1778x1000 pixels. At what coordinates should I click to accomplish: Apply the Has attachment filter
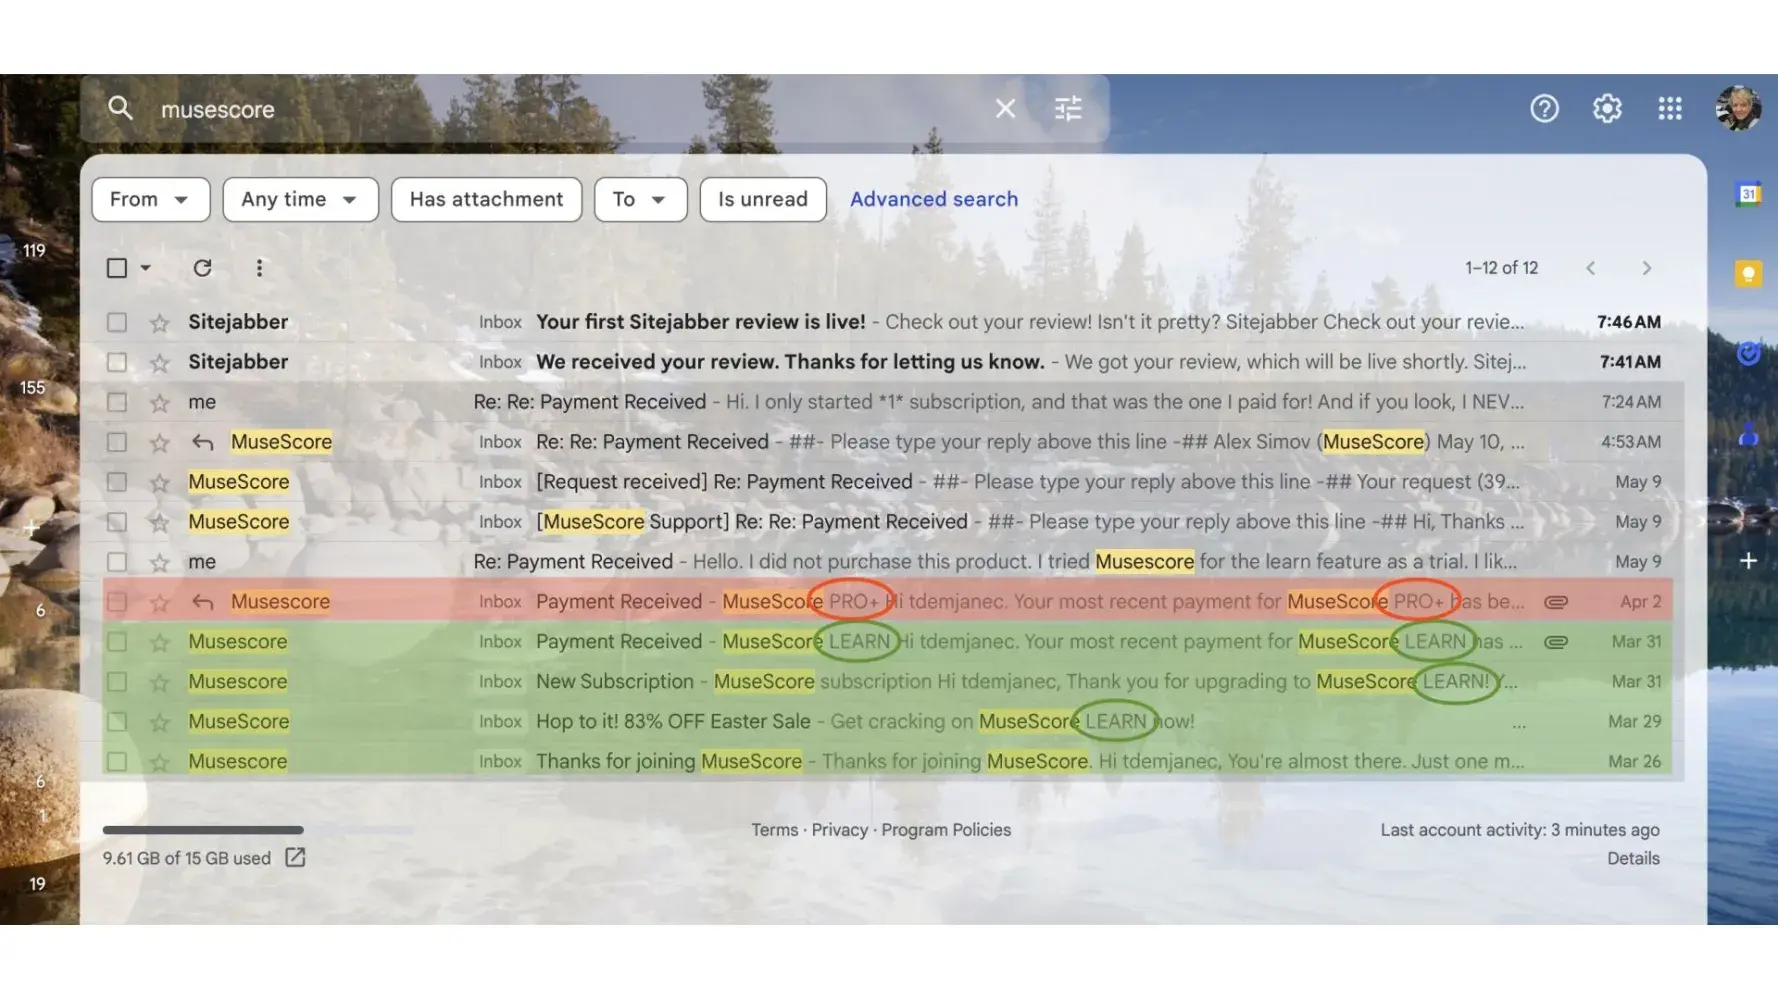point(486,199)
